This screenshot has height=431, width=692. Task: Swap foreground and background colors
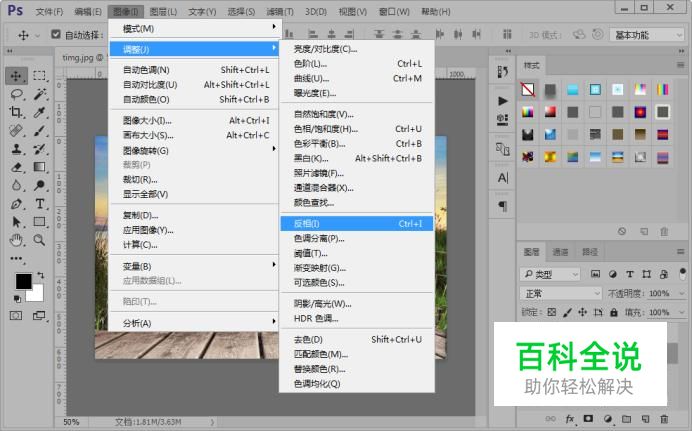point(41,275)
